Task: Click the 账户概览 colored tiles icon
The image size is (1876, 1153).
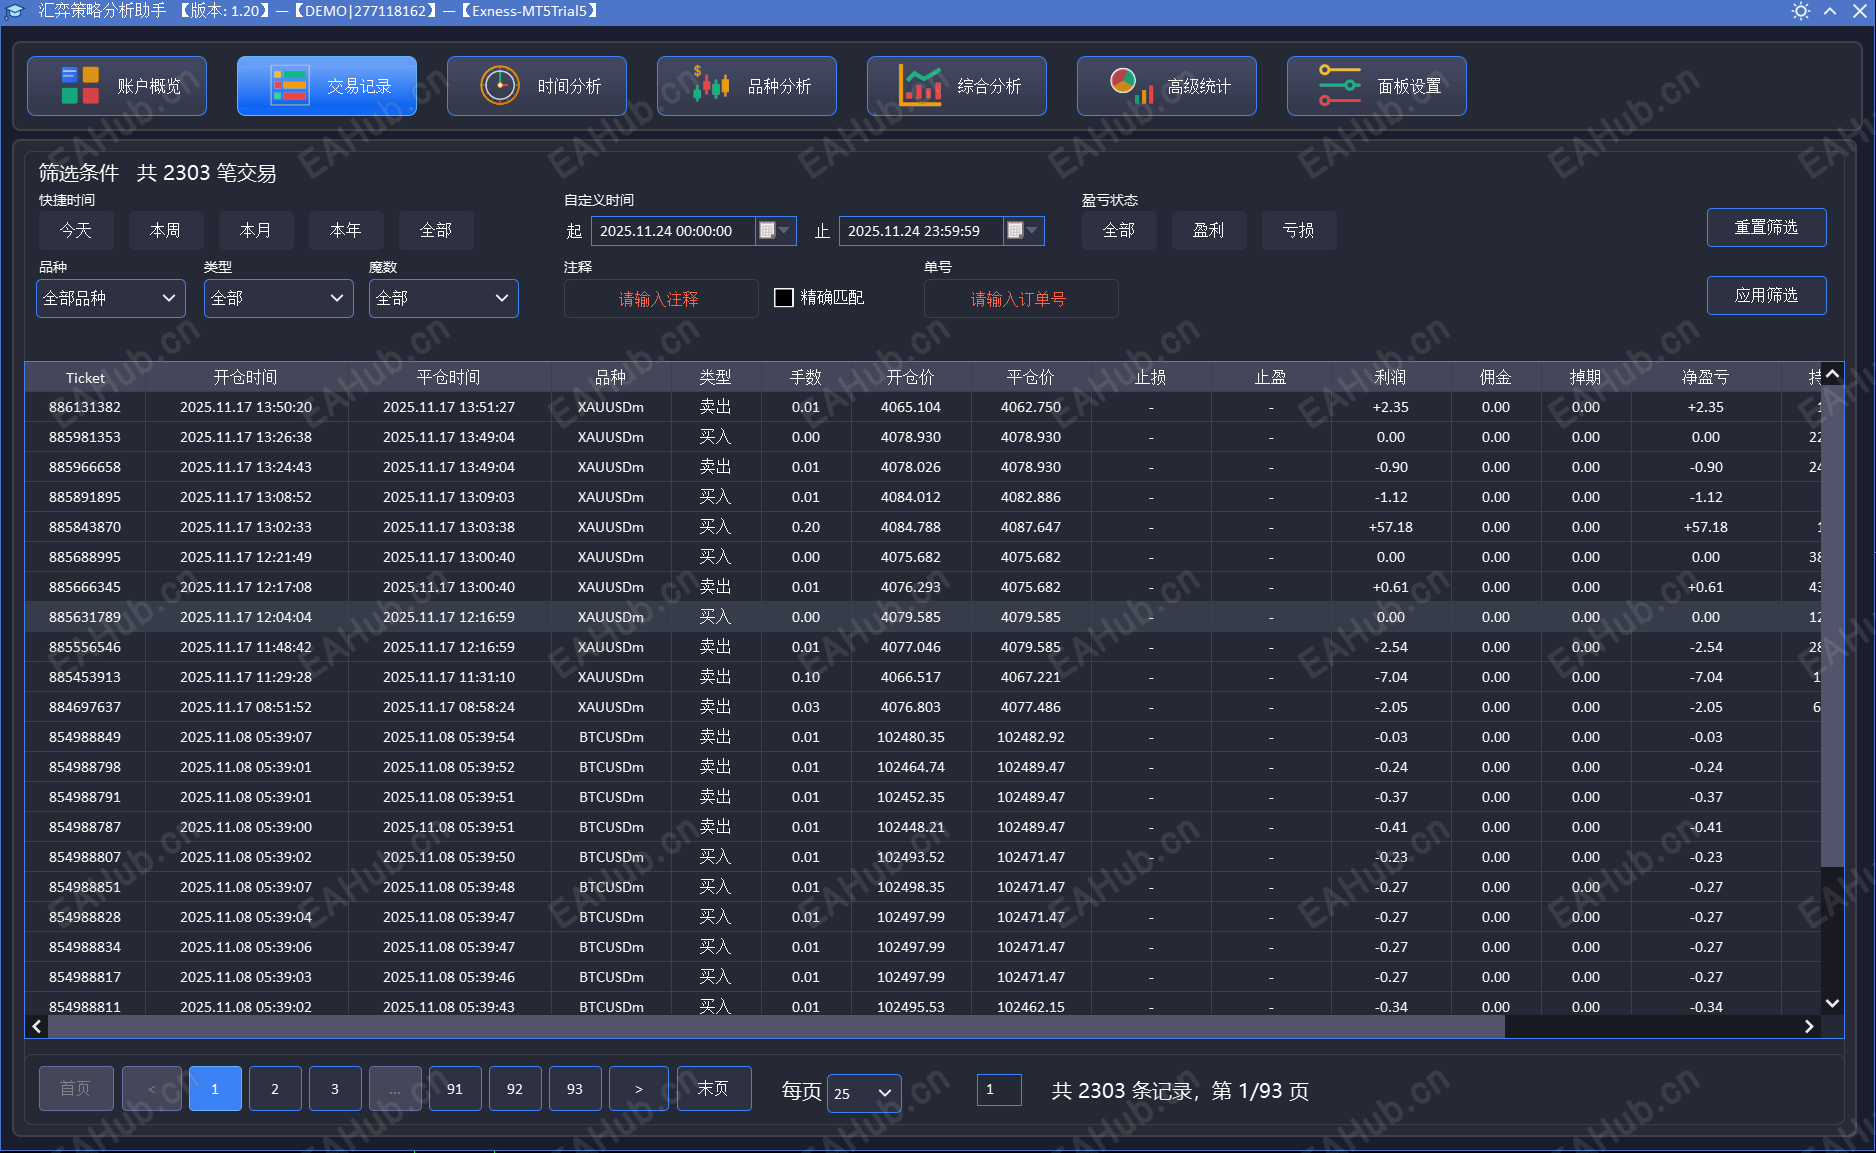Action: (80, 86)
